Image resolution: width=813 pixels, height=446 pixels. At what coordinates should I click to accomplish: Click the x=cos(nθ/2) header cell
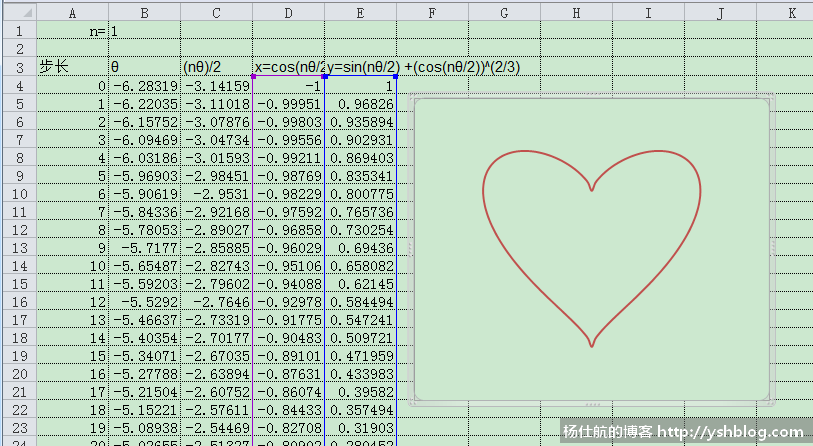click(289, 67)
